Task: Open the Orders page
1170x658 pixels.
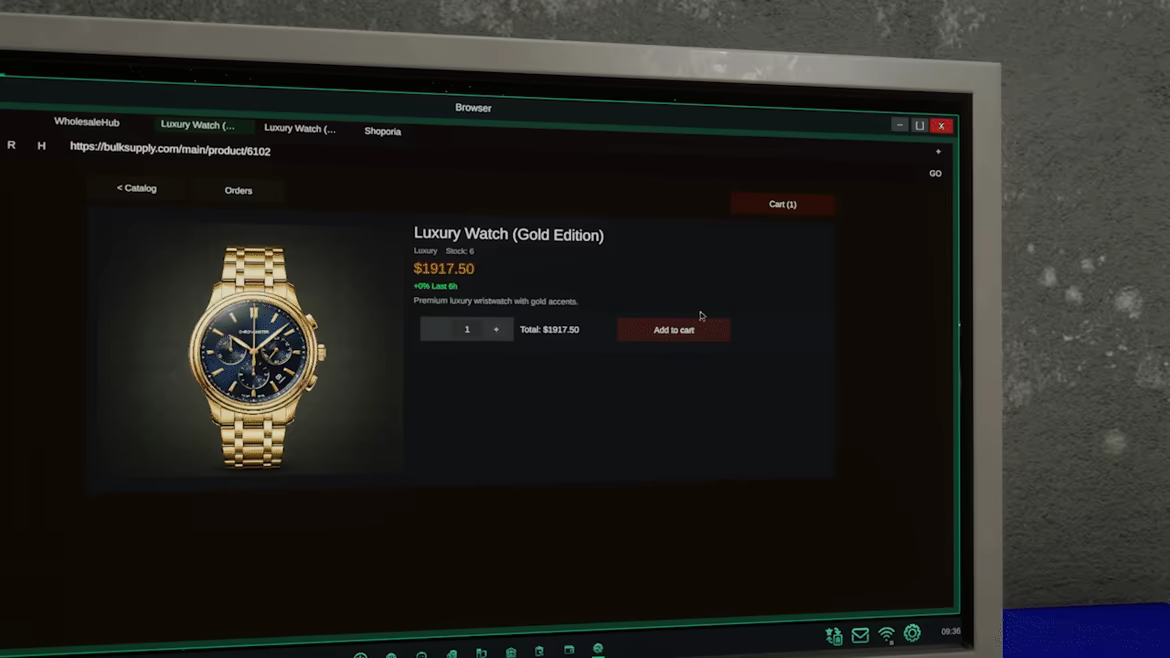Action: click(238, 190)
